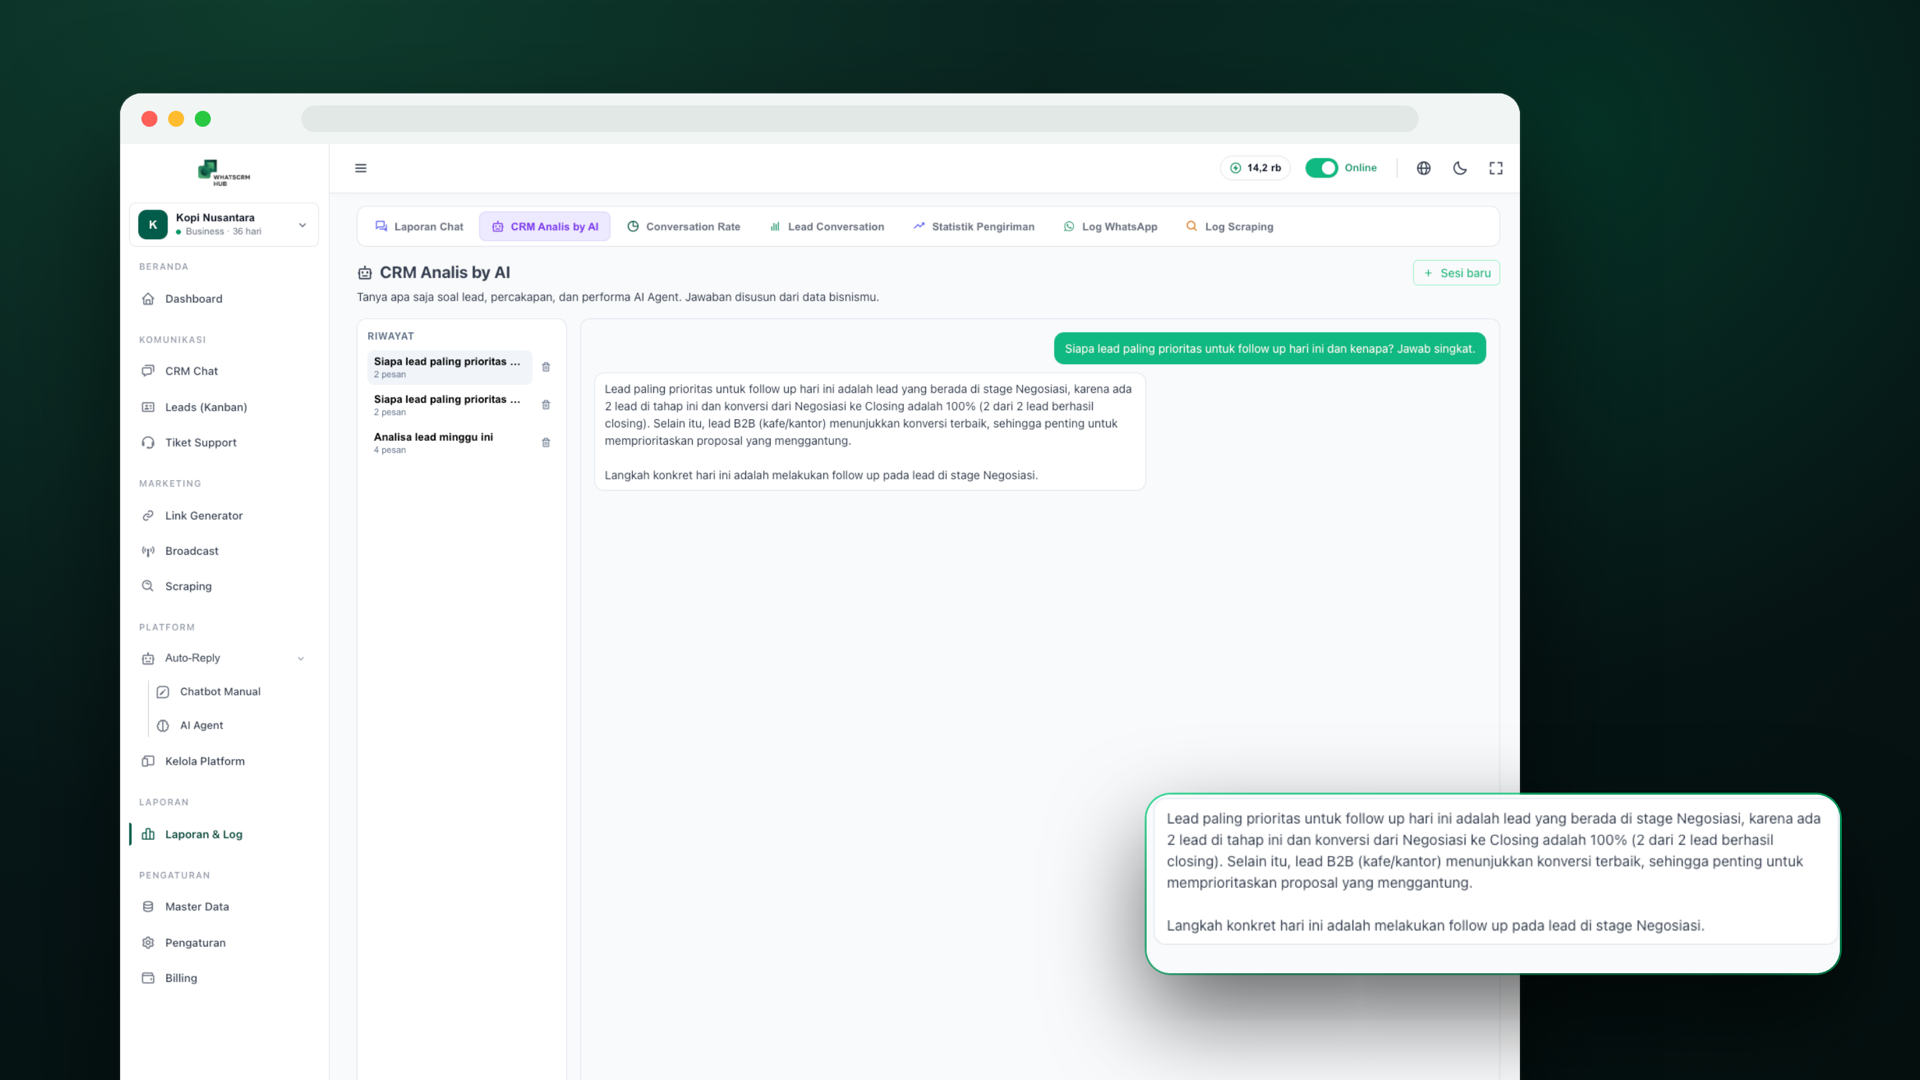
Task: Collapse the Auto-Reply submenu chevron
Action: pyautogui.click(x=301, y=658)
